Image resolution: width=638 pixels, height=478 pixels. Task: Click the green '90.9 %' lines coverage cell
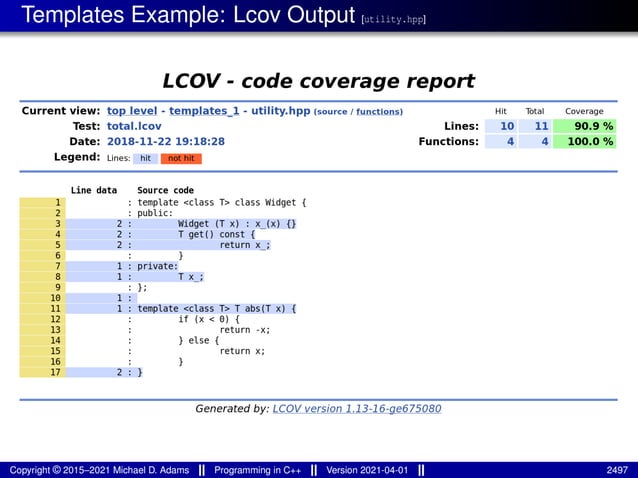pyautogui.click(x=584, y=126)
